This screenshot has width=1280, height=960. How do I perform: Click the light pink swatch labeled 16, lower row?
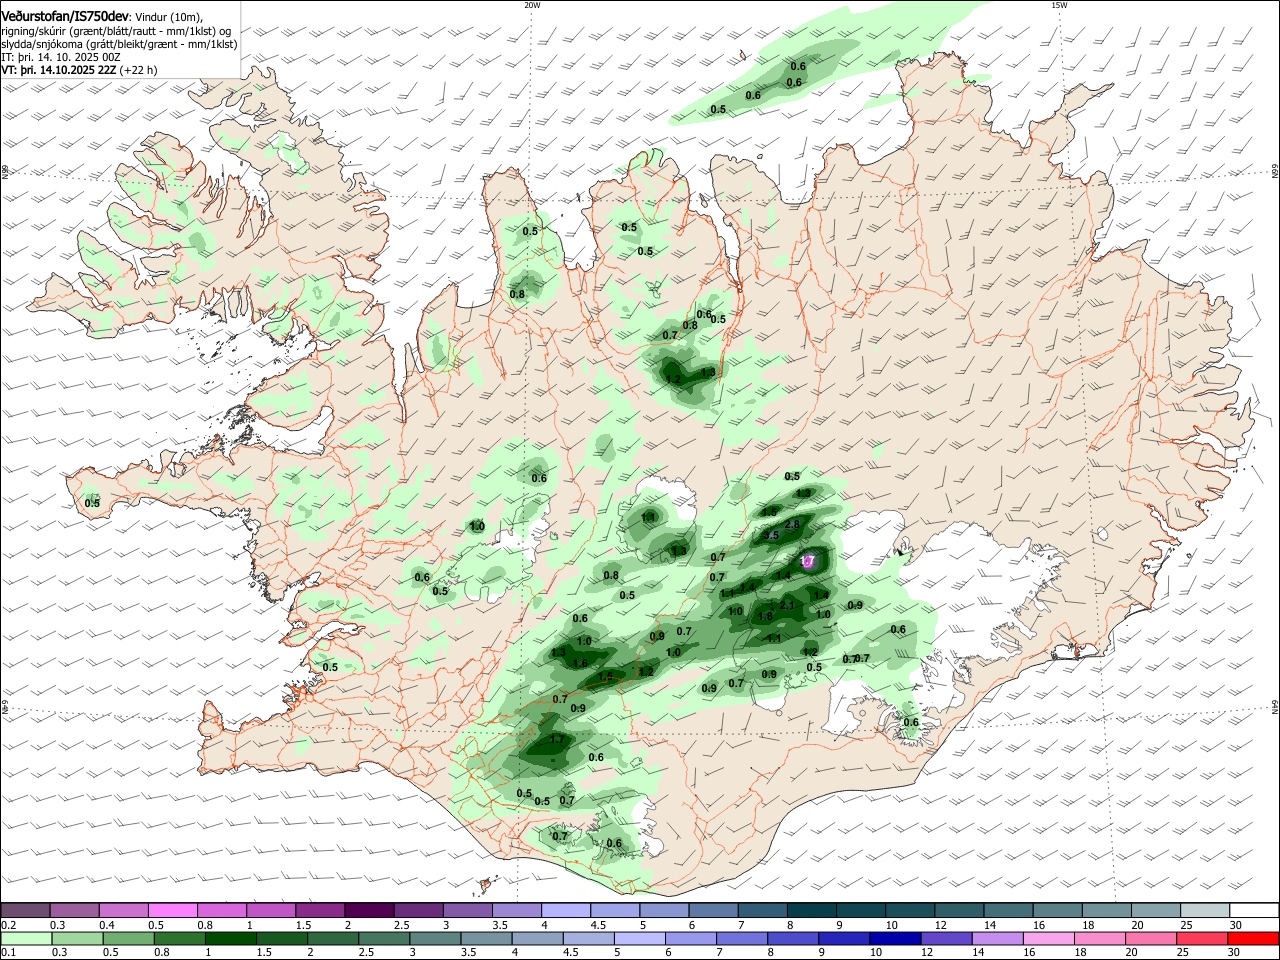pyautogui.click(x=1049, y=939)
